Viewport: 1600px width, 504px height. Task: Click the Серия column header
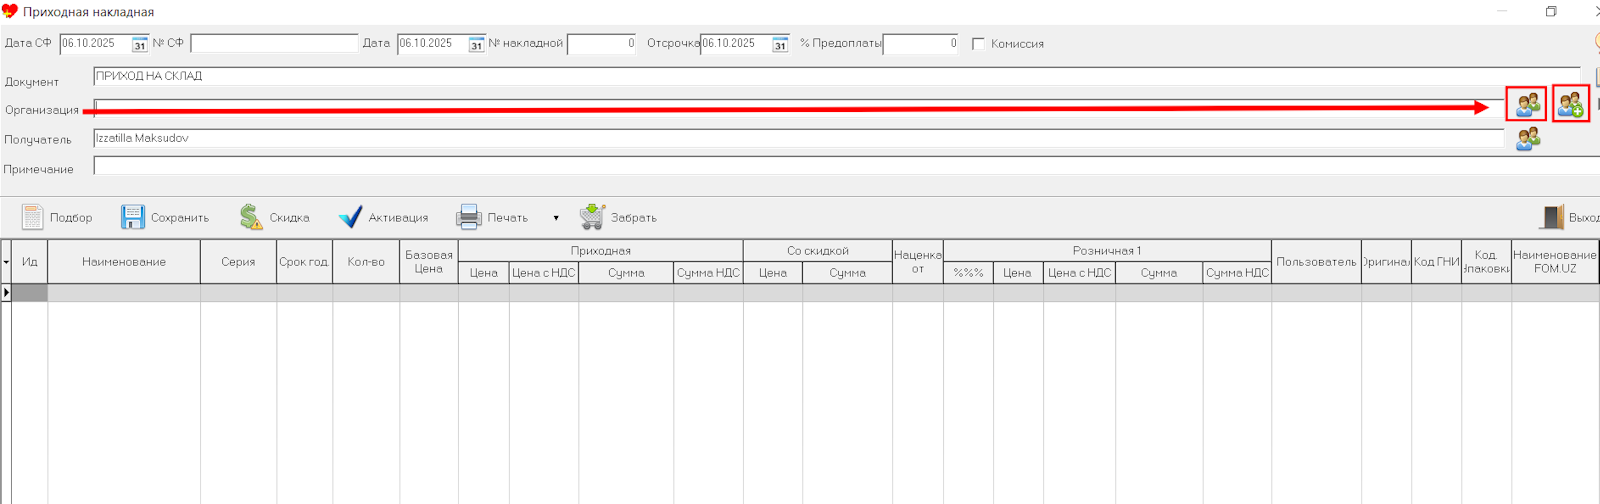coord(238,262)
